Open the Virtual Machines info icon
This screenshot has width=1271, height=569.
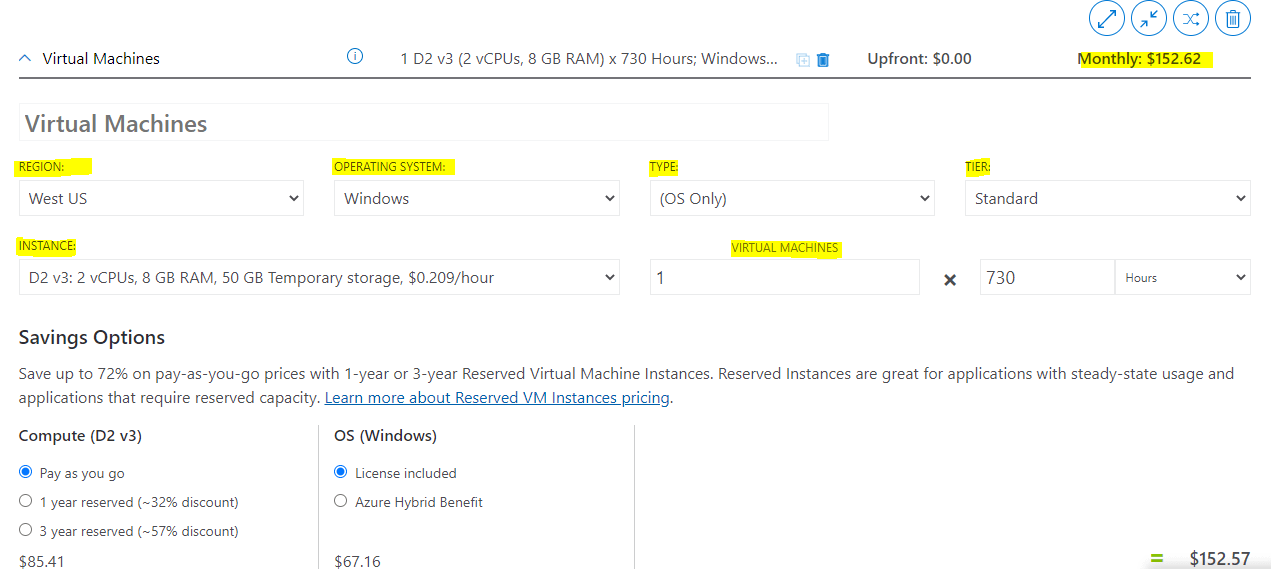pyautogui.click(x=355, y=57)
